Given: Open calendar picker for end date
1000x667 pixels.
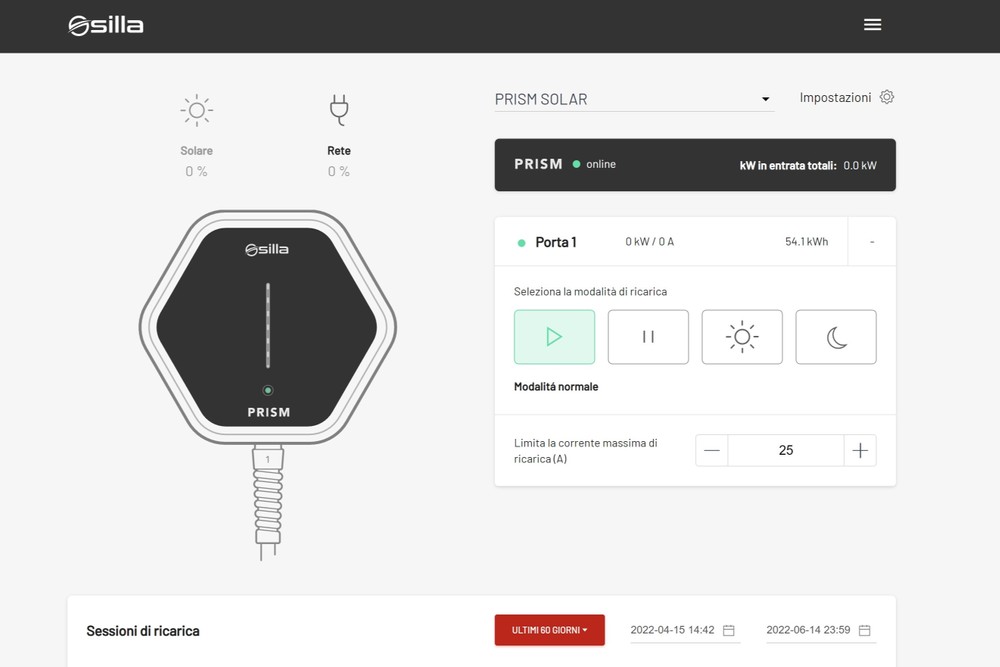Looking at the screenshot, I should click(x=865, y=630).
